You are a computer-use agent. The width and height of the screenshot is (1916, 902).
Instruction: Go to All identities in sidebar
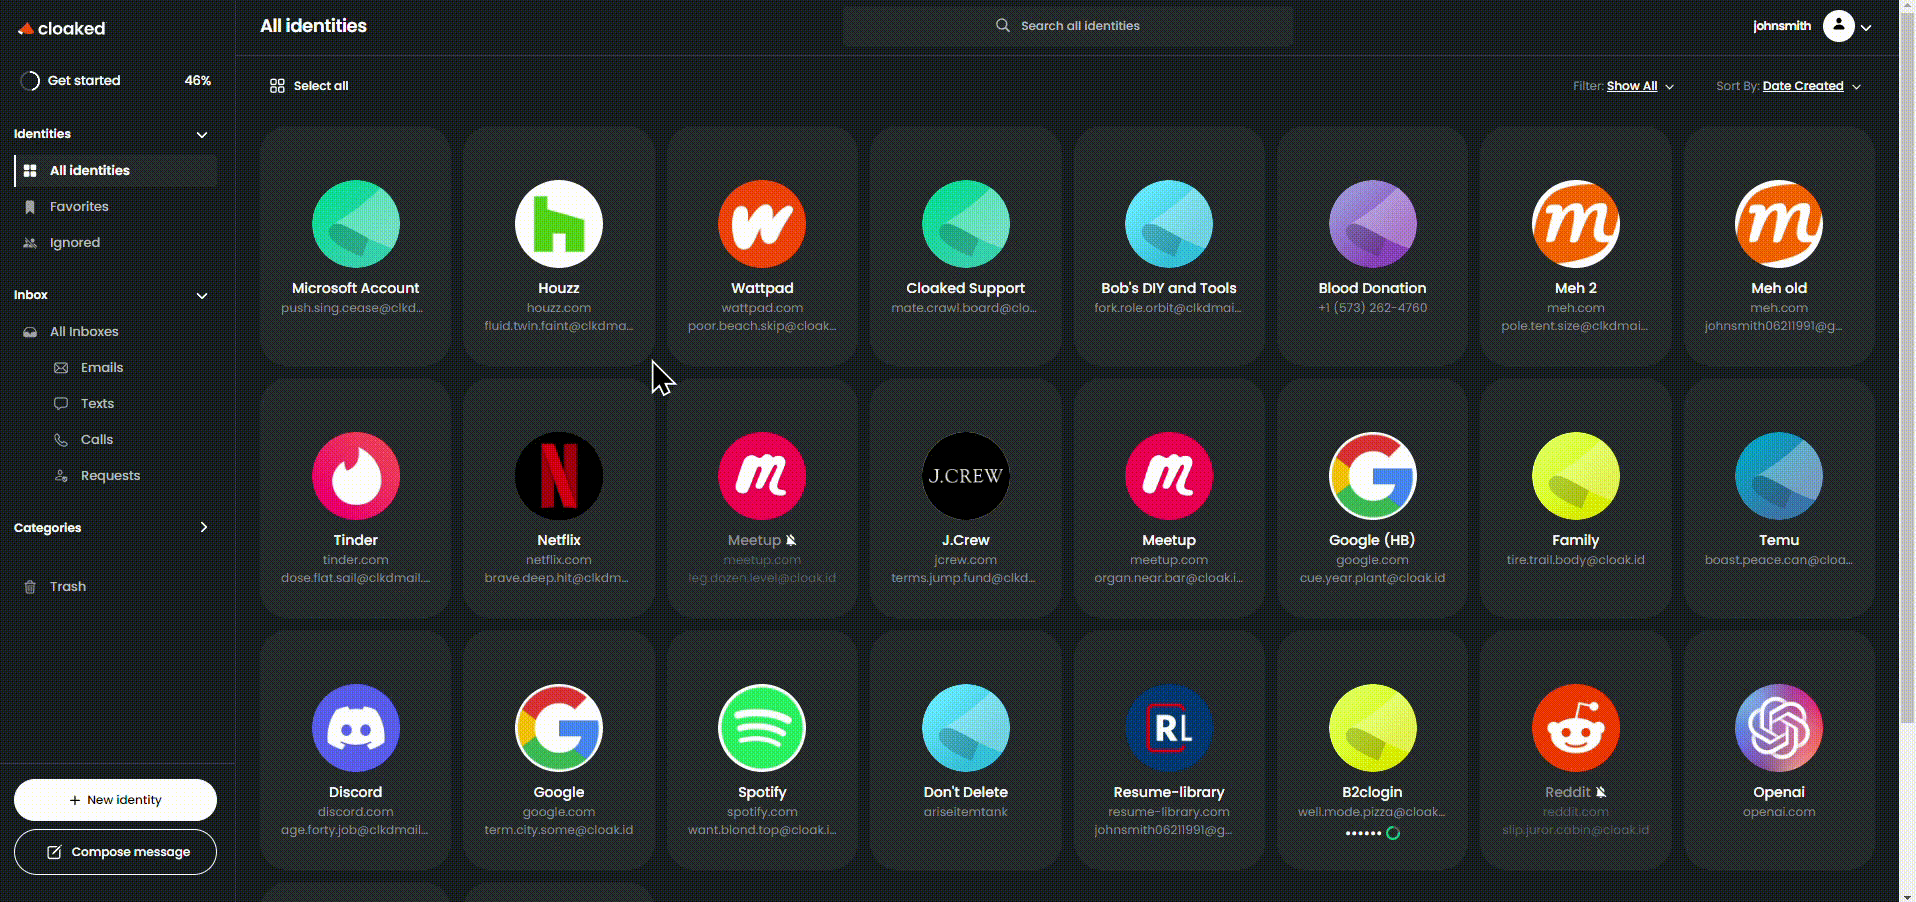pos(116,170)
